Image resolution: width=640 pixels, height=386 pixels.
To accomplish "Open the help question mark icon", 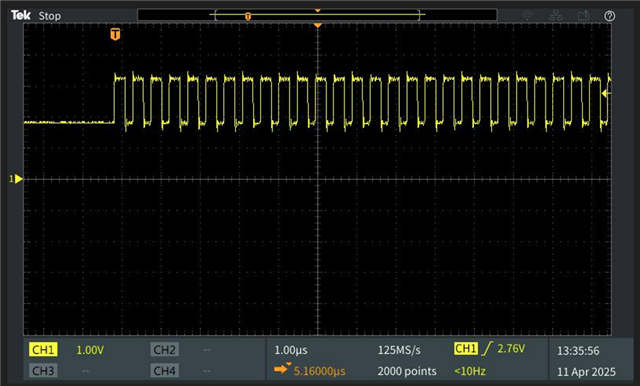I will pos(609,16).
